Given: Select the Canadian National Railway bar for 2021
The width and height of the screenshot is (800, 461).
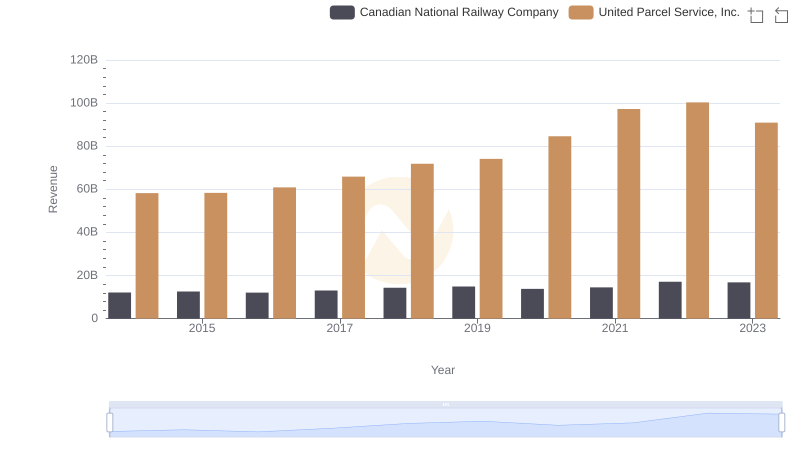Looking at the screenshot, I should (x=601, y=303).
